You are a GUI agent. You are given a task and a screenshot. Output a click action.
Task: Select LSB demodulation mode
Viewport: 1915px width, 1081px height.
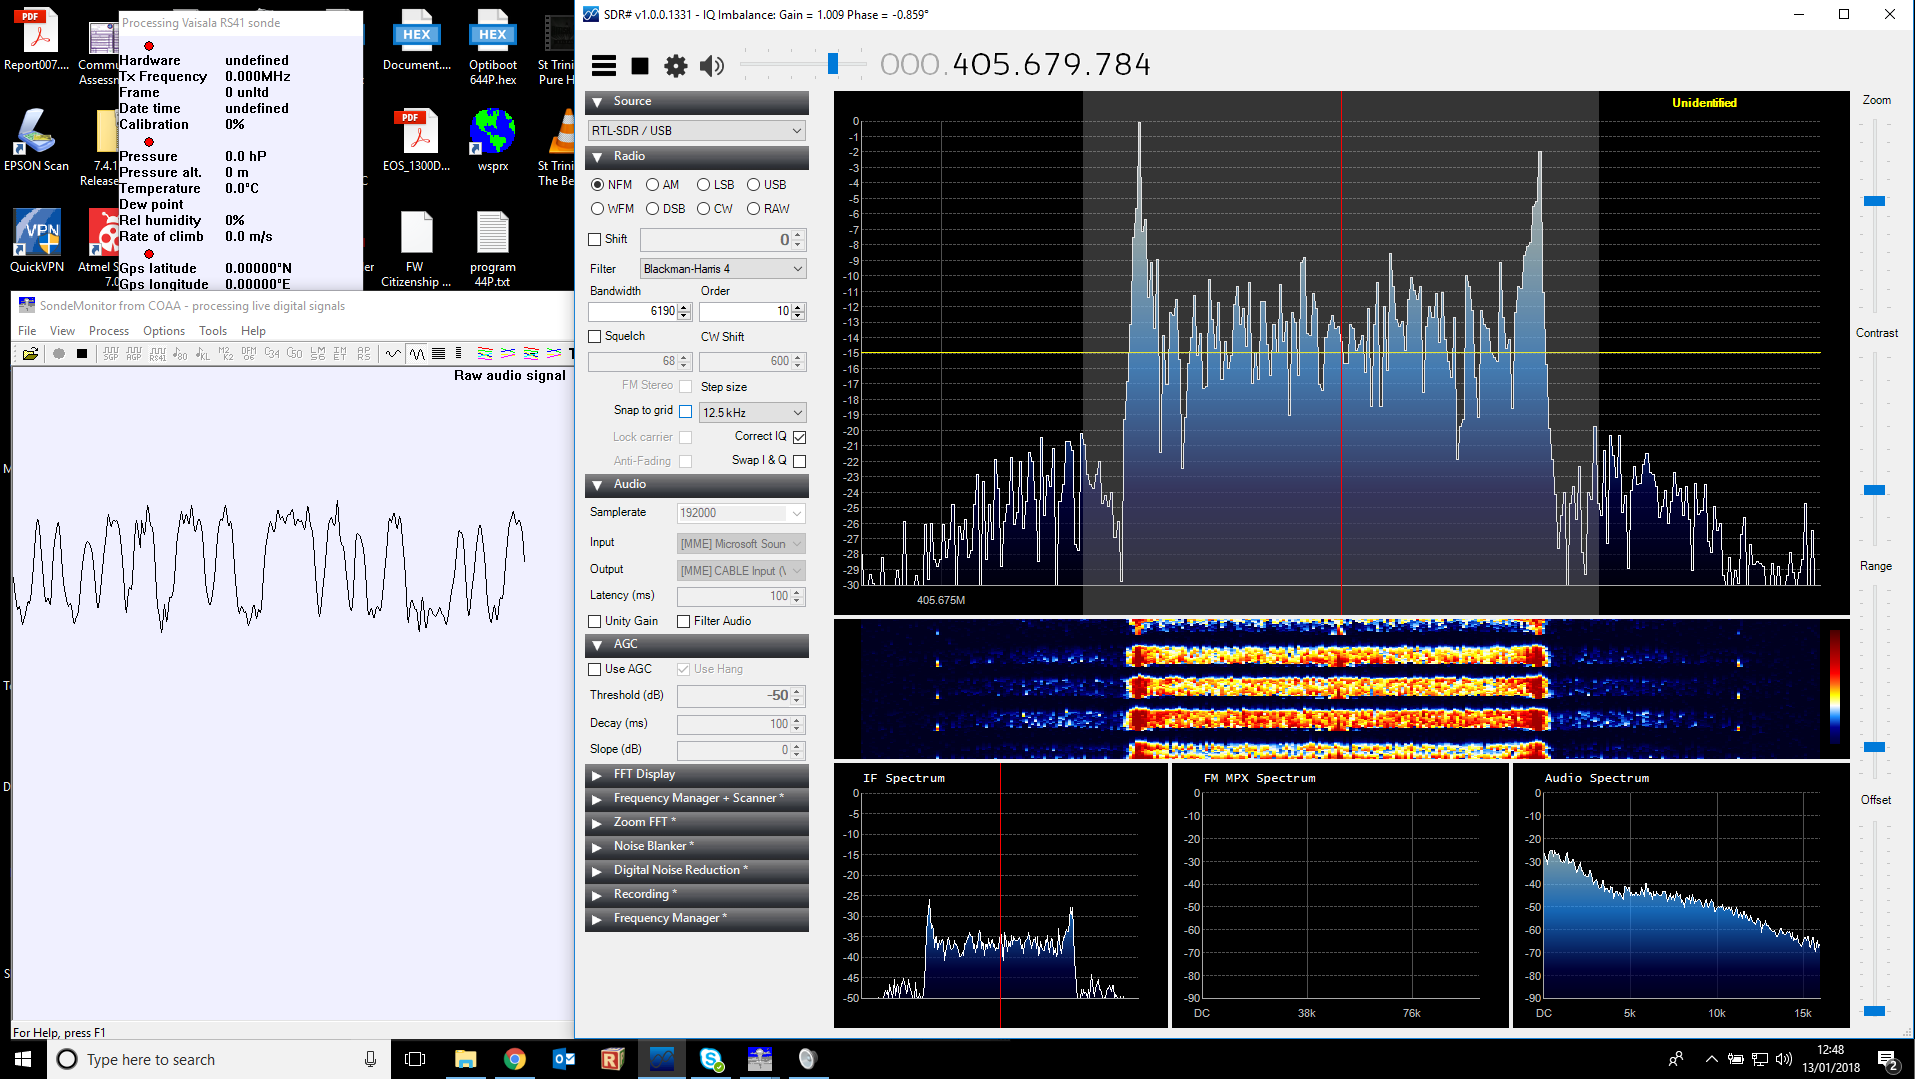point(704,185)
